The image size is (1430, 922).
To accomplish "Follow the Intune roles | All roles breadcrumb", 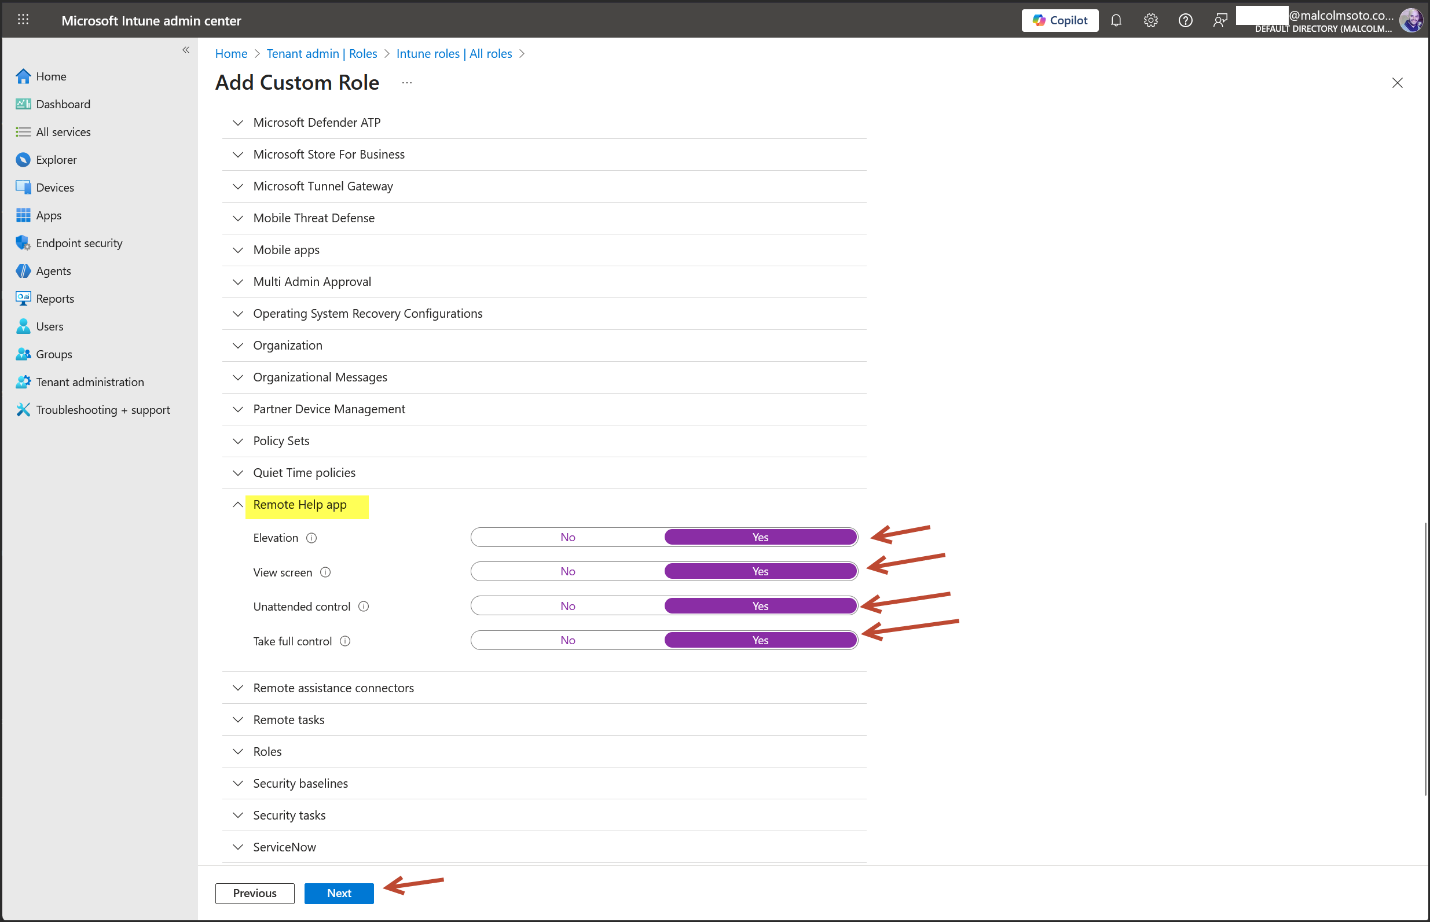I will tap(454, 54).
